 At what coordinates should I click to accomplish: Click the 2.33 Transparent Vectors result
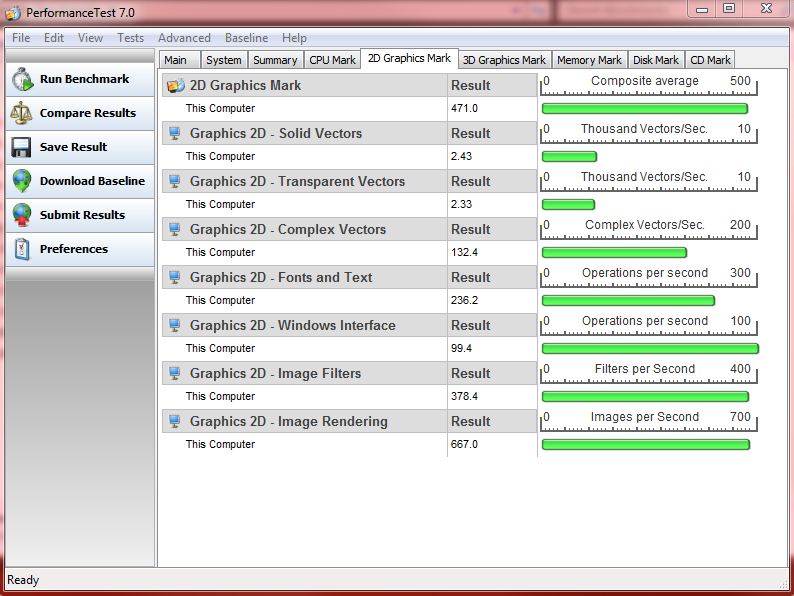[461, 204]
